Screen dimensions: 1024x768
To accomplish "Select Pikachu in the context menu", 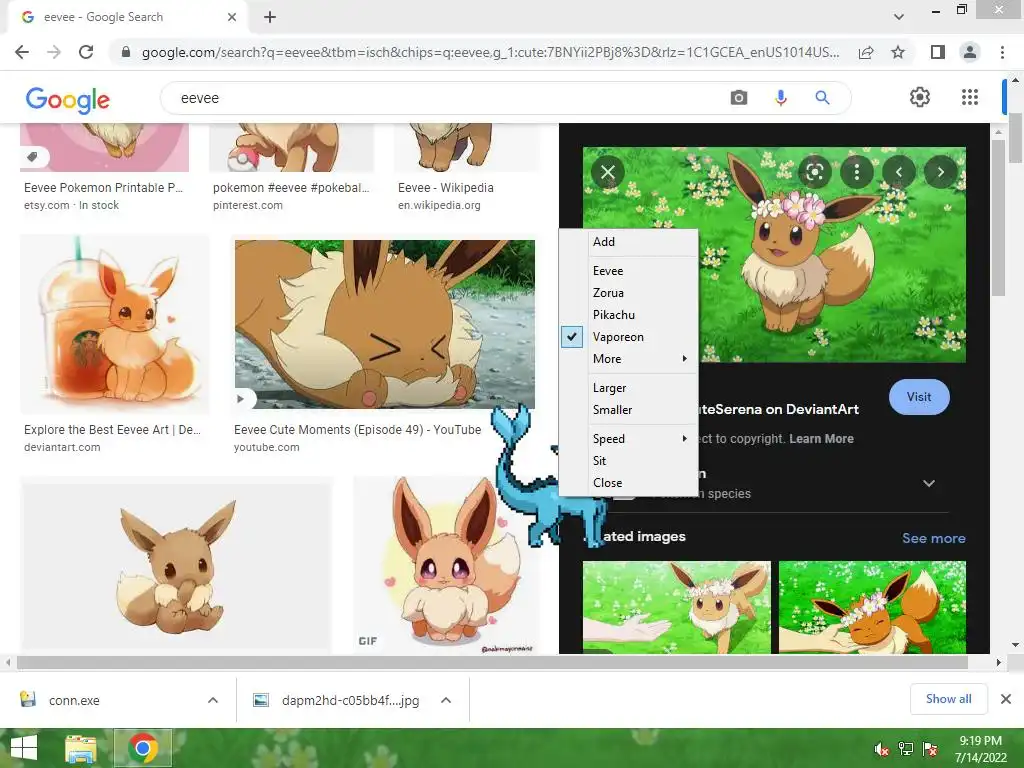I will click(629, 315).
